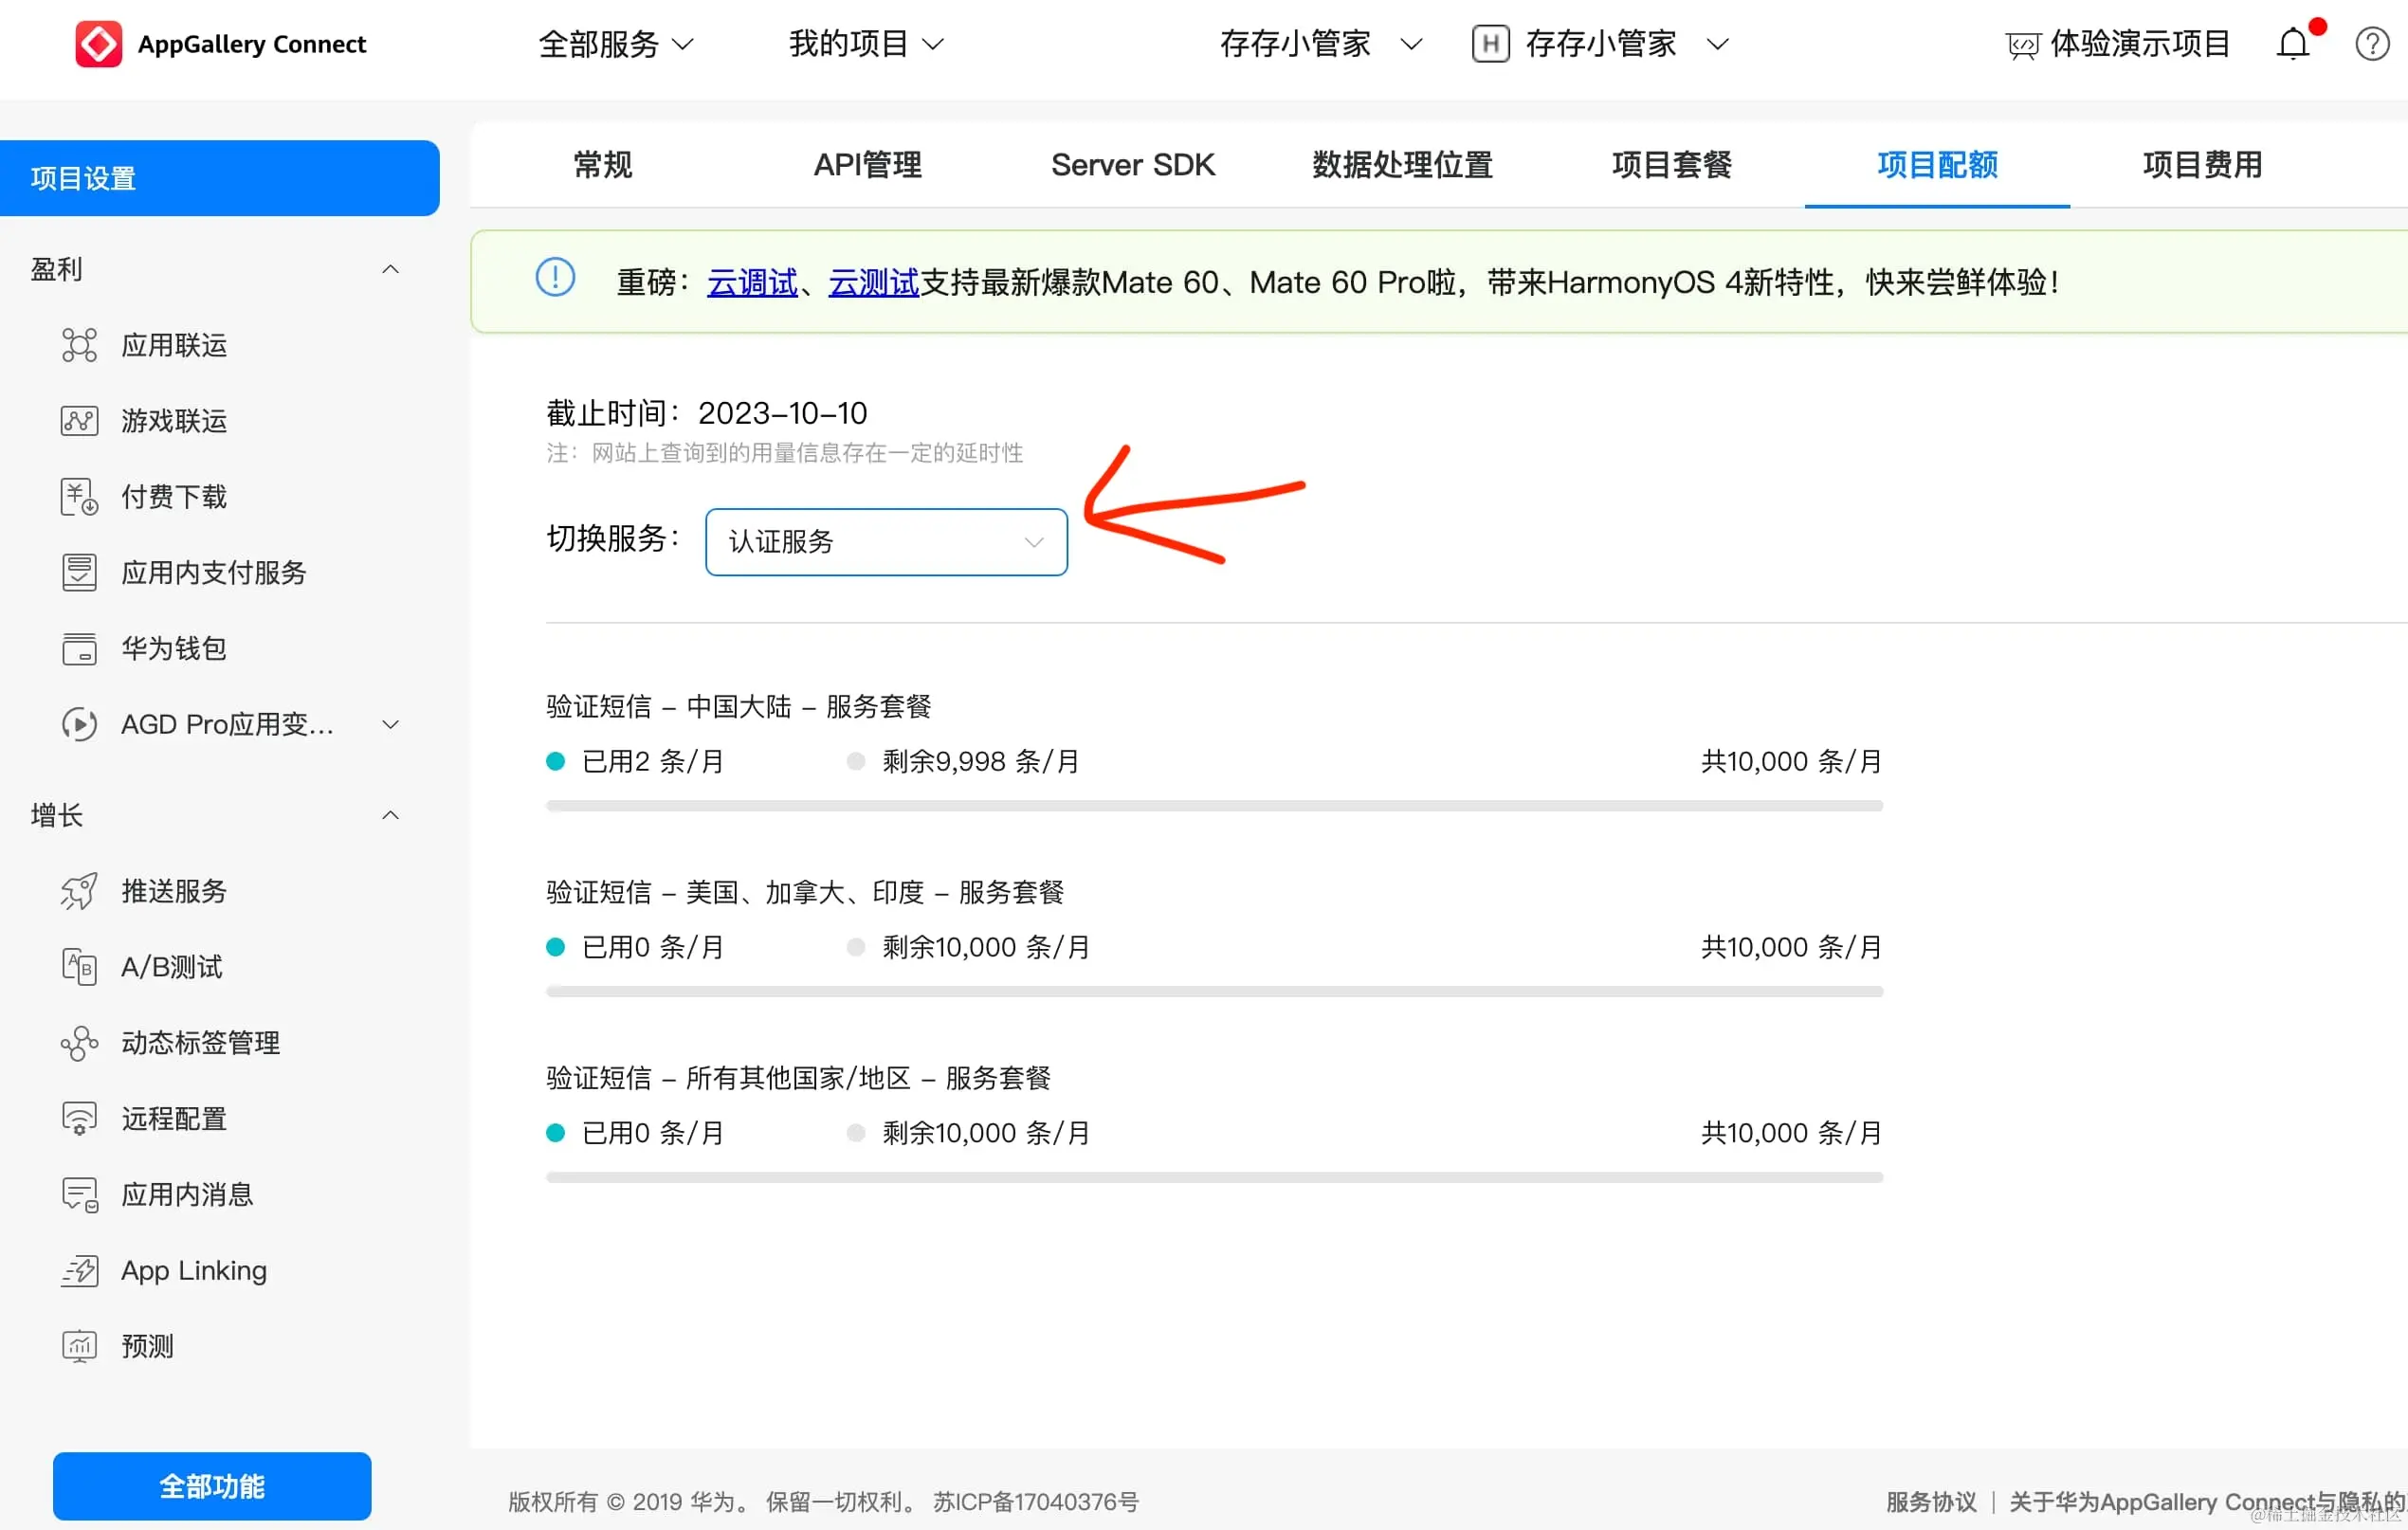Viewport: 2408px width, 1530px height.
Task: Expand the AGD Pro应用变... sidebar item
Action: 391,724
